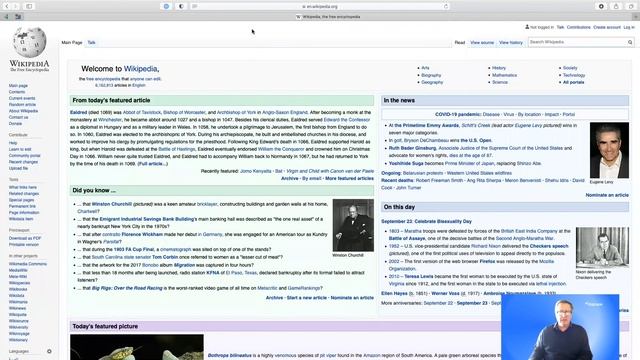
Task: Open the Wikipedia link in the welcome heading
Action: click(140, 69)
